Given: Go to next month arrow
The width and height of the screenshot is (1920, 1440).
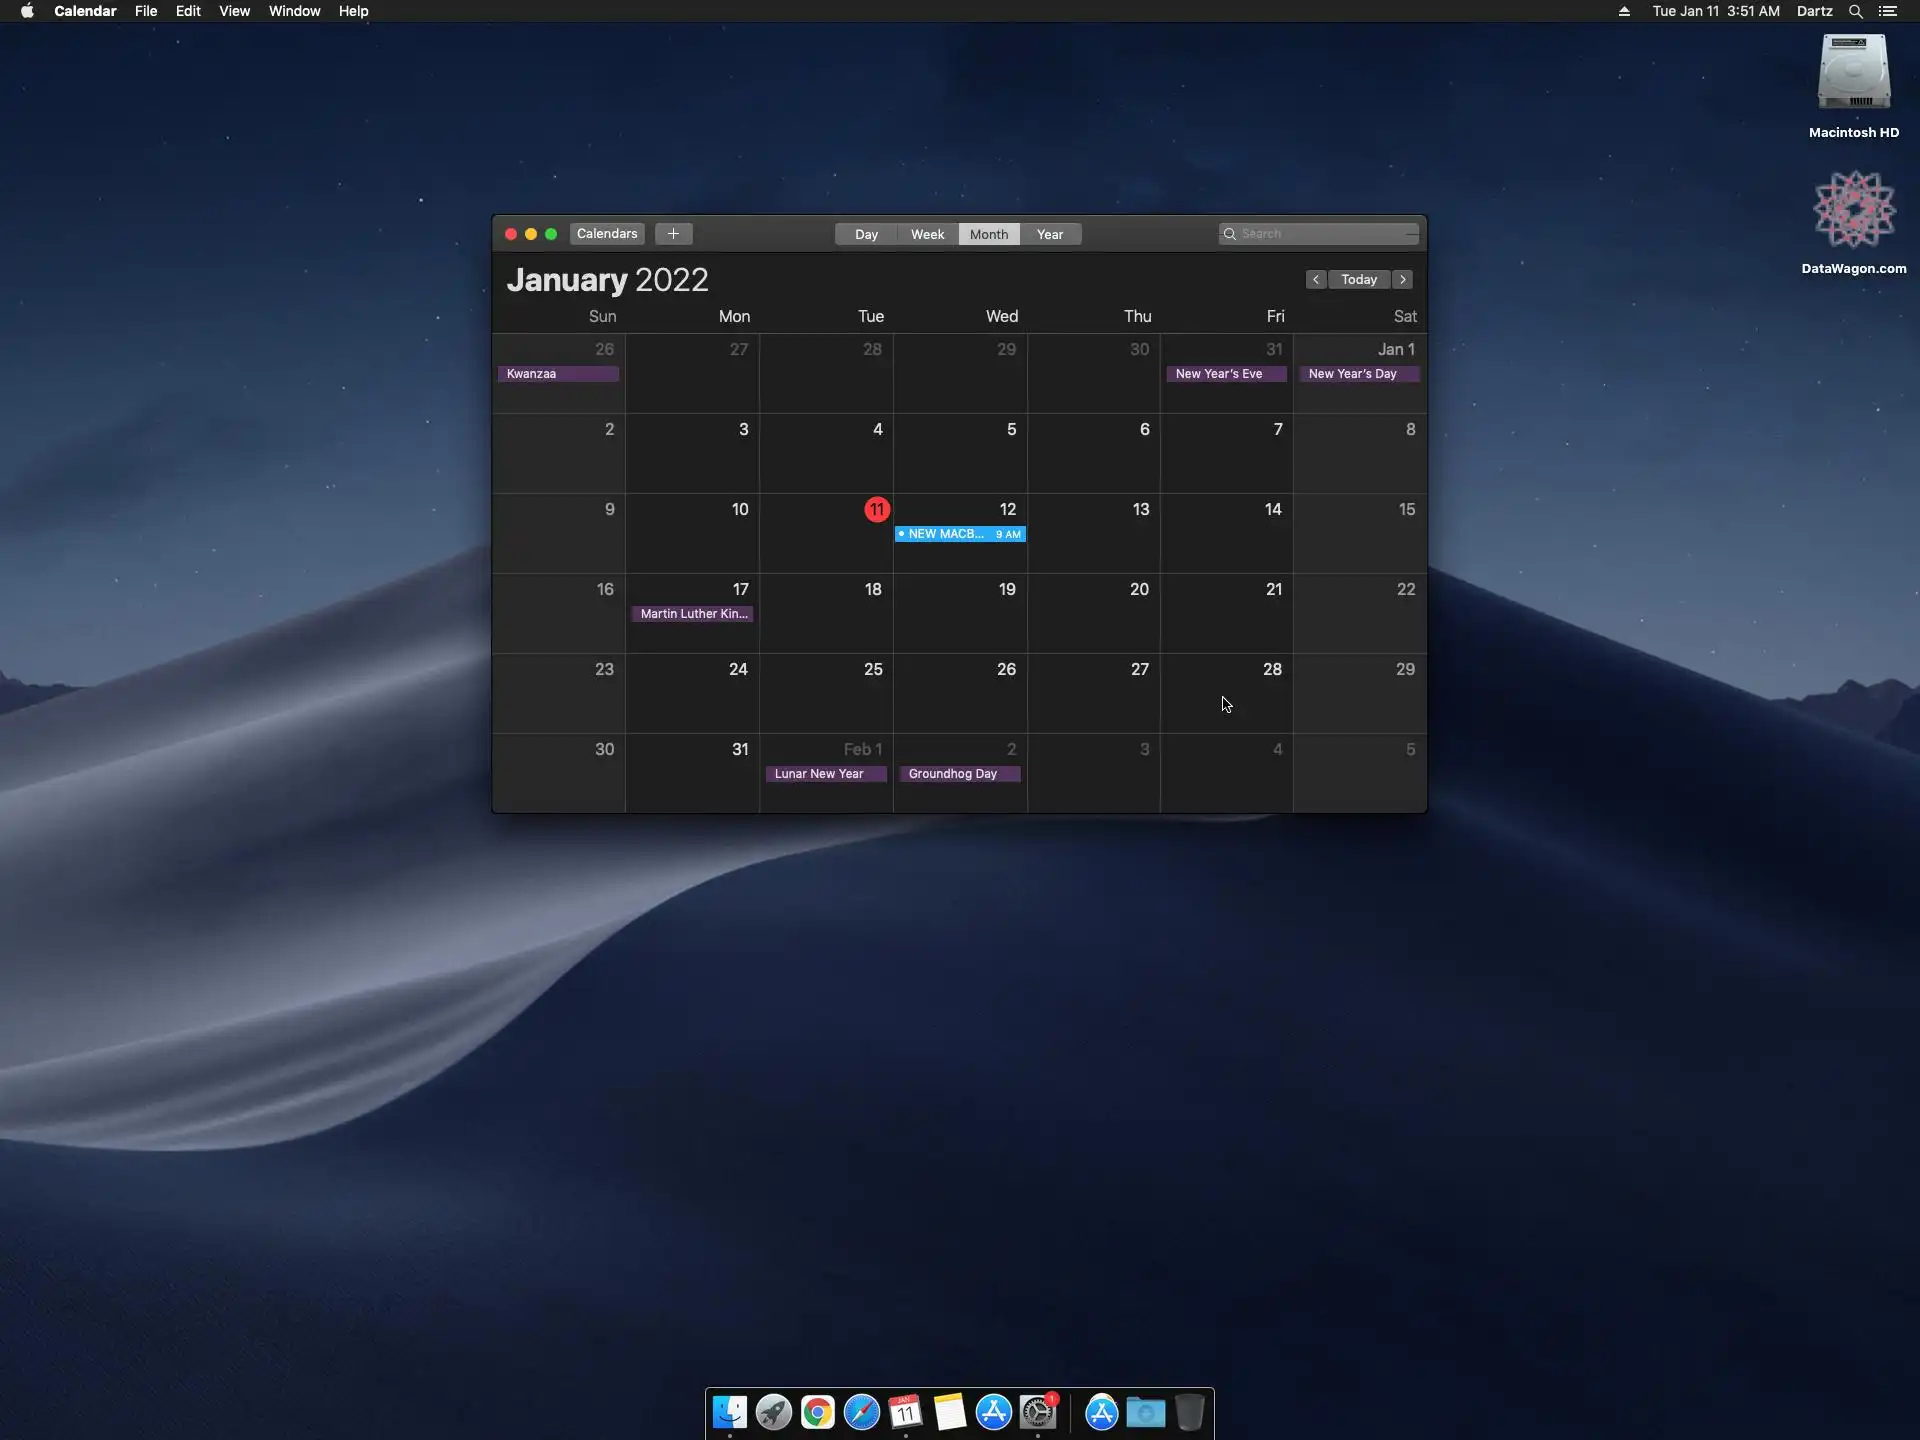Looking at the screenshot, I should (x=1403, y=280).
